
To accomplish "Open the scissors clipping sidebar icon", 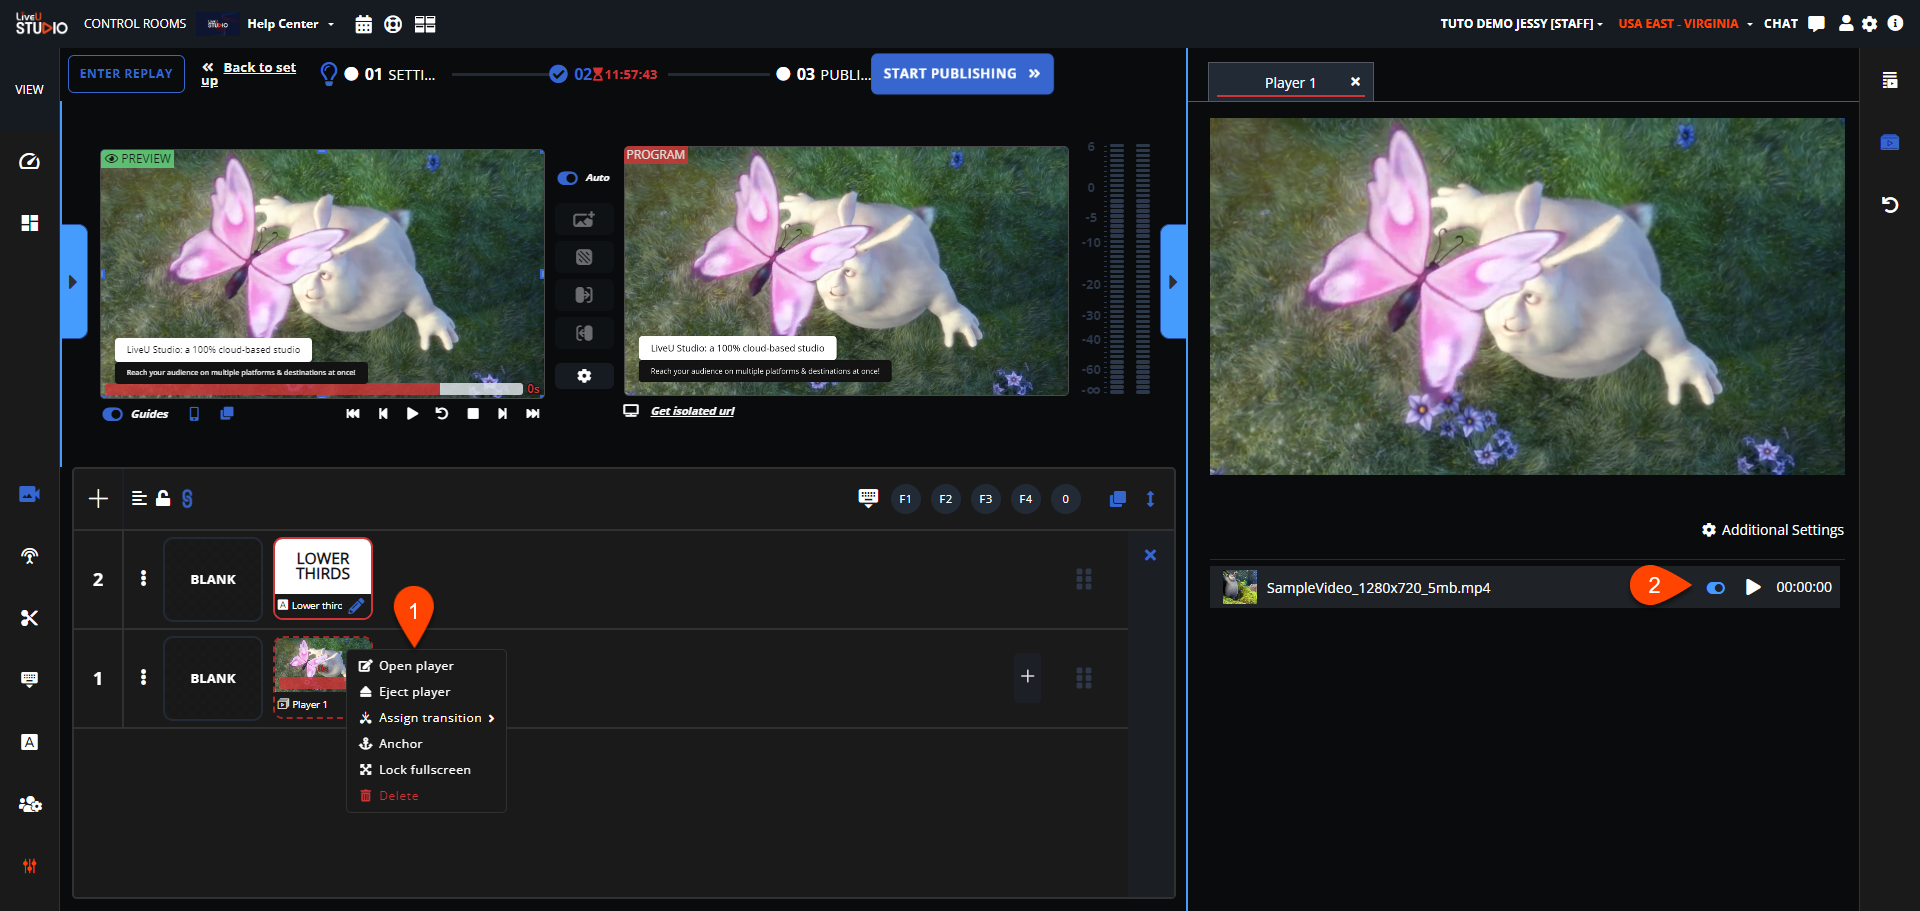I will coord(29,618).
